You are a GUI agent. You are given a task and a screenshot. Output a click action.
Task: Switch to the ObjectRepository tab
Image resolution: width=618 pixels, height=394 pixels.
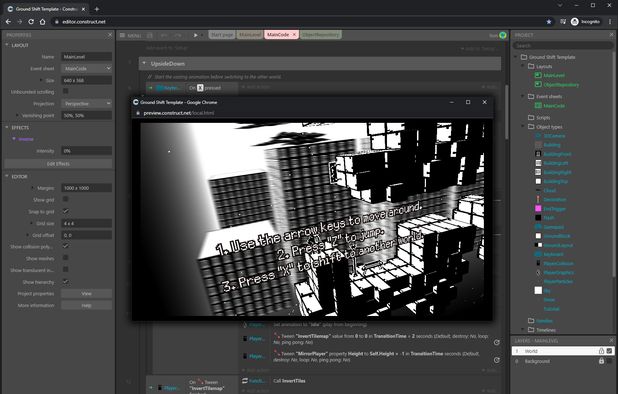click(320, 35)
